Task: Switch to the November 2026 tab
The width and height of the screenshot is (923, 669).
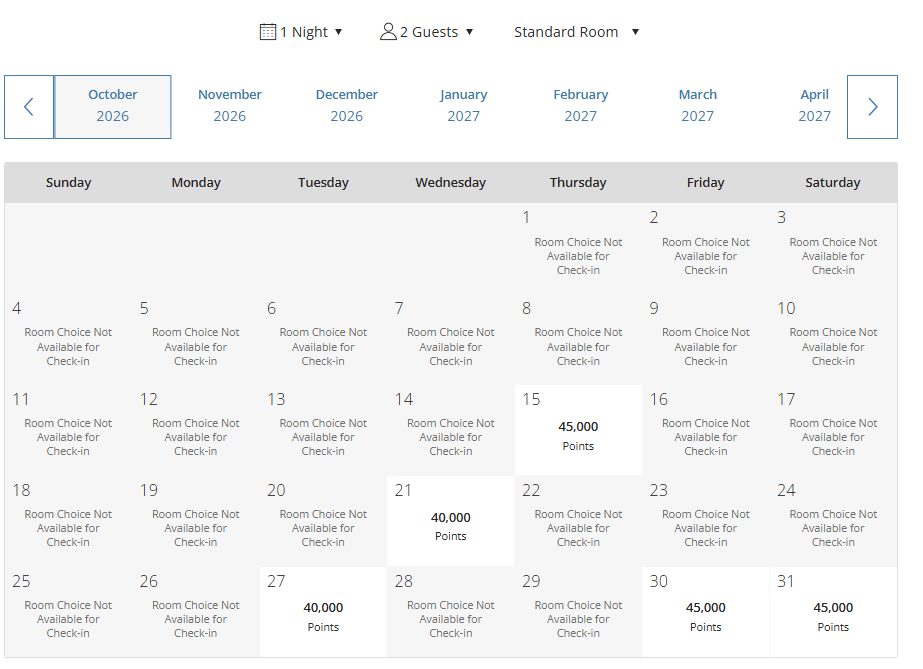Action: tap(230, 106)
